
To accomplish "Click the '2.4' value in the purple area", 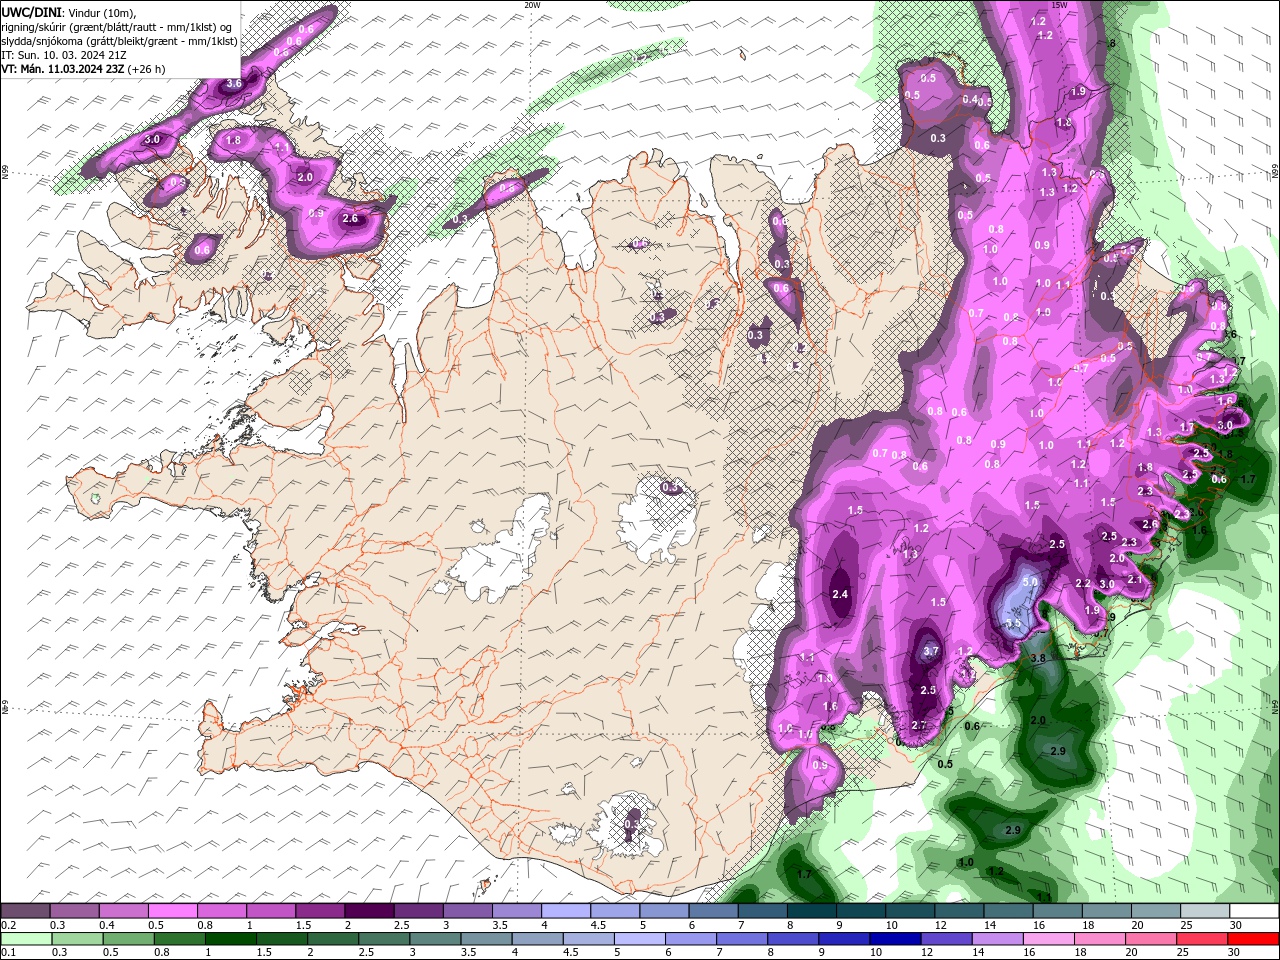I will pyautogui.click(x=840, y=594).
